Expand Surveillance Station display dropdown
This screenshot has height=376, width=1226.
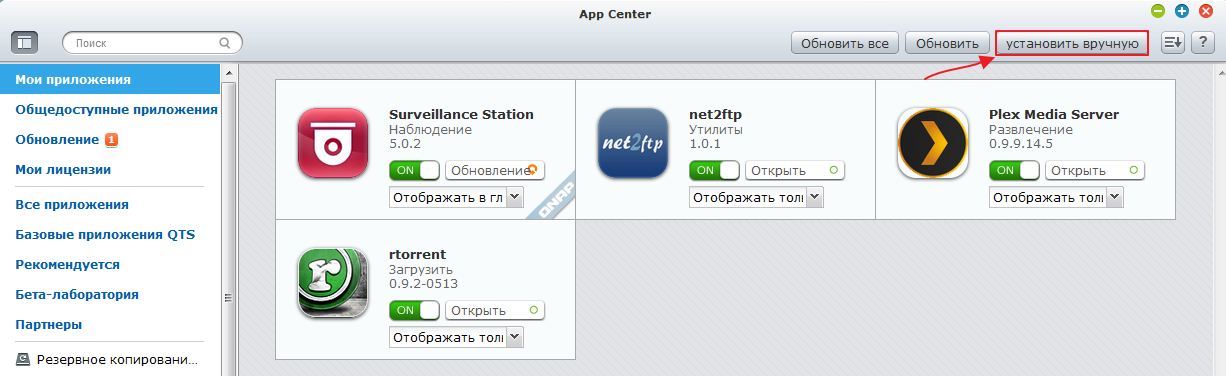pos(456,197)
